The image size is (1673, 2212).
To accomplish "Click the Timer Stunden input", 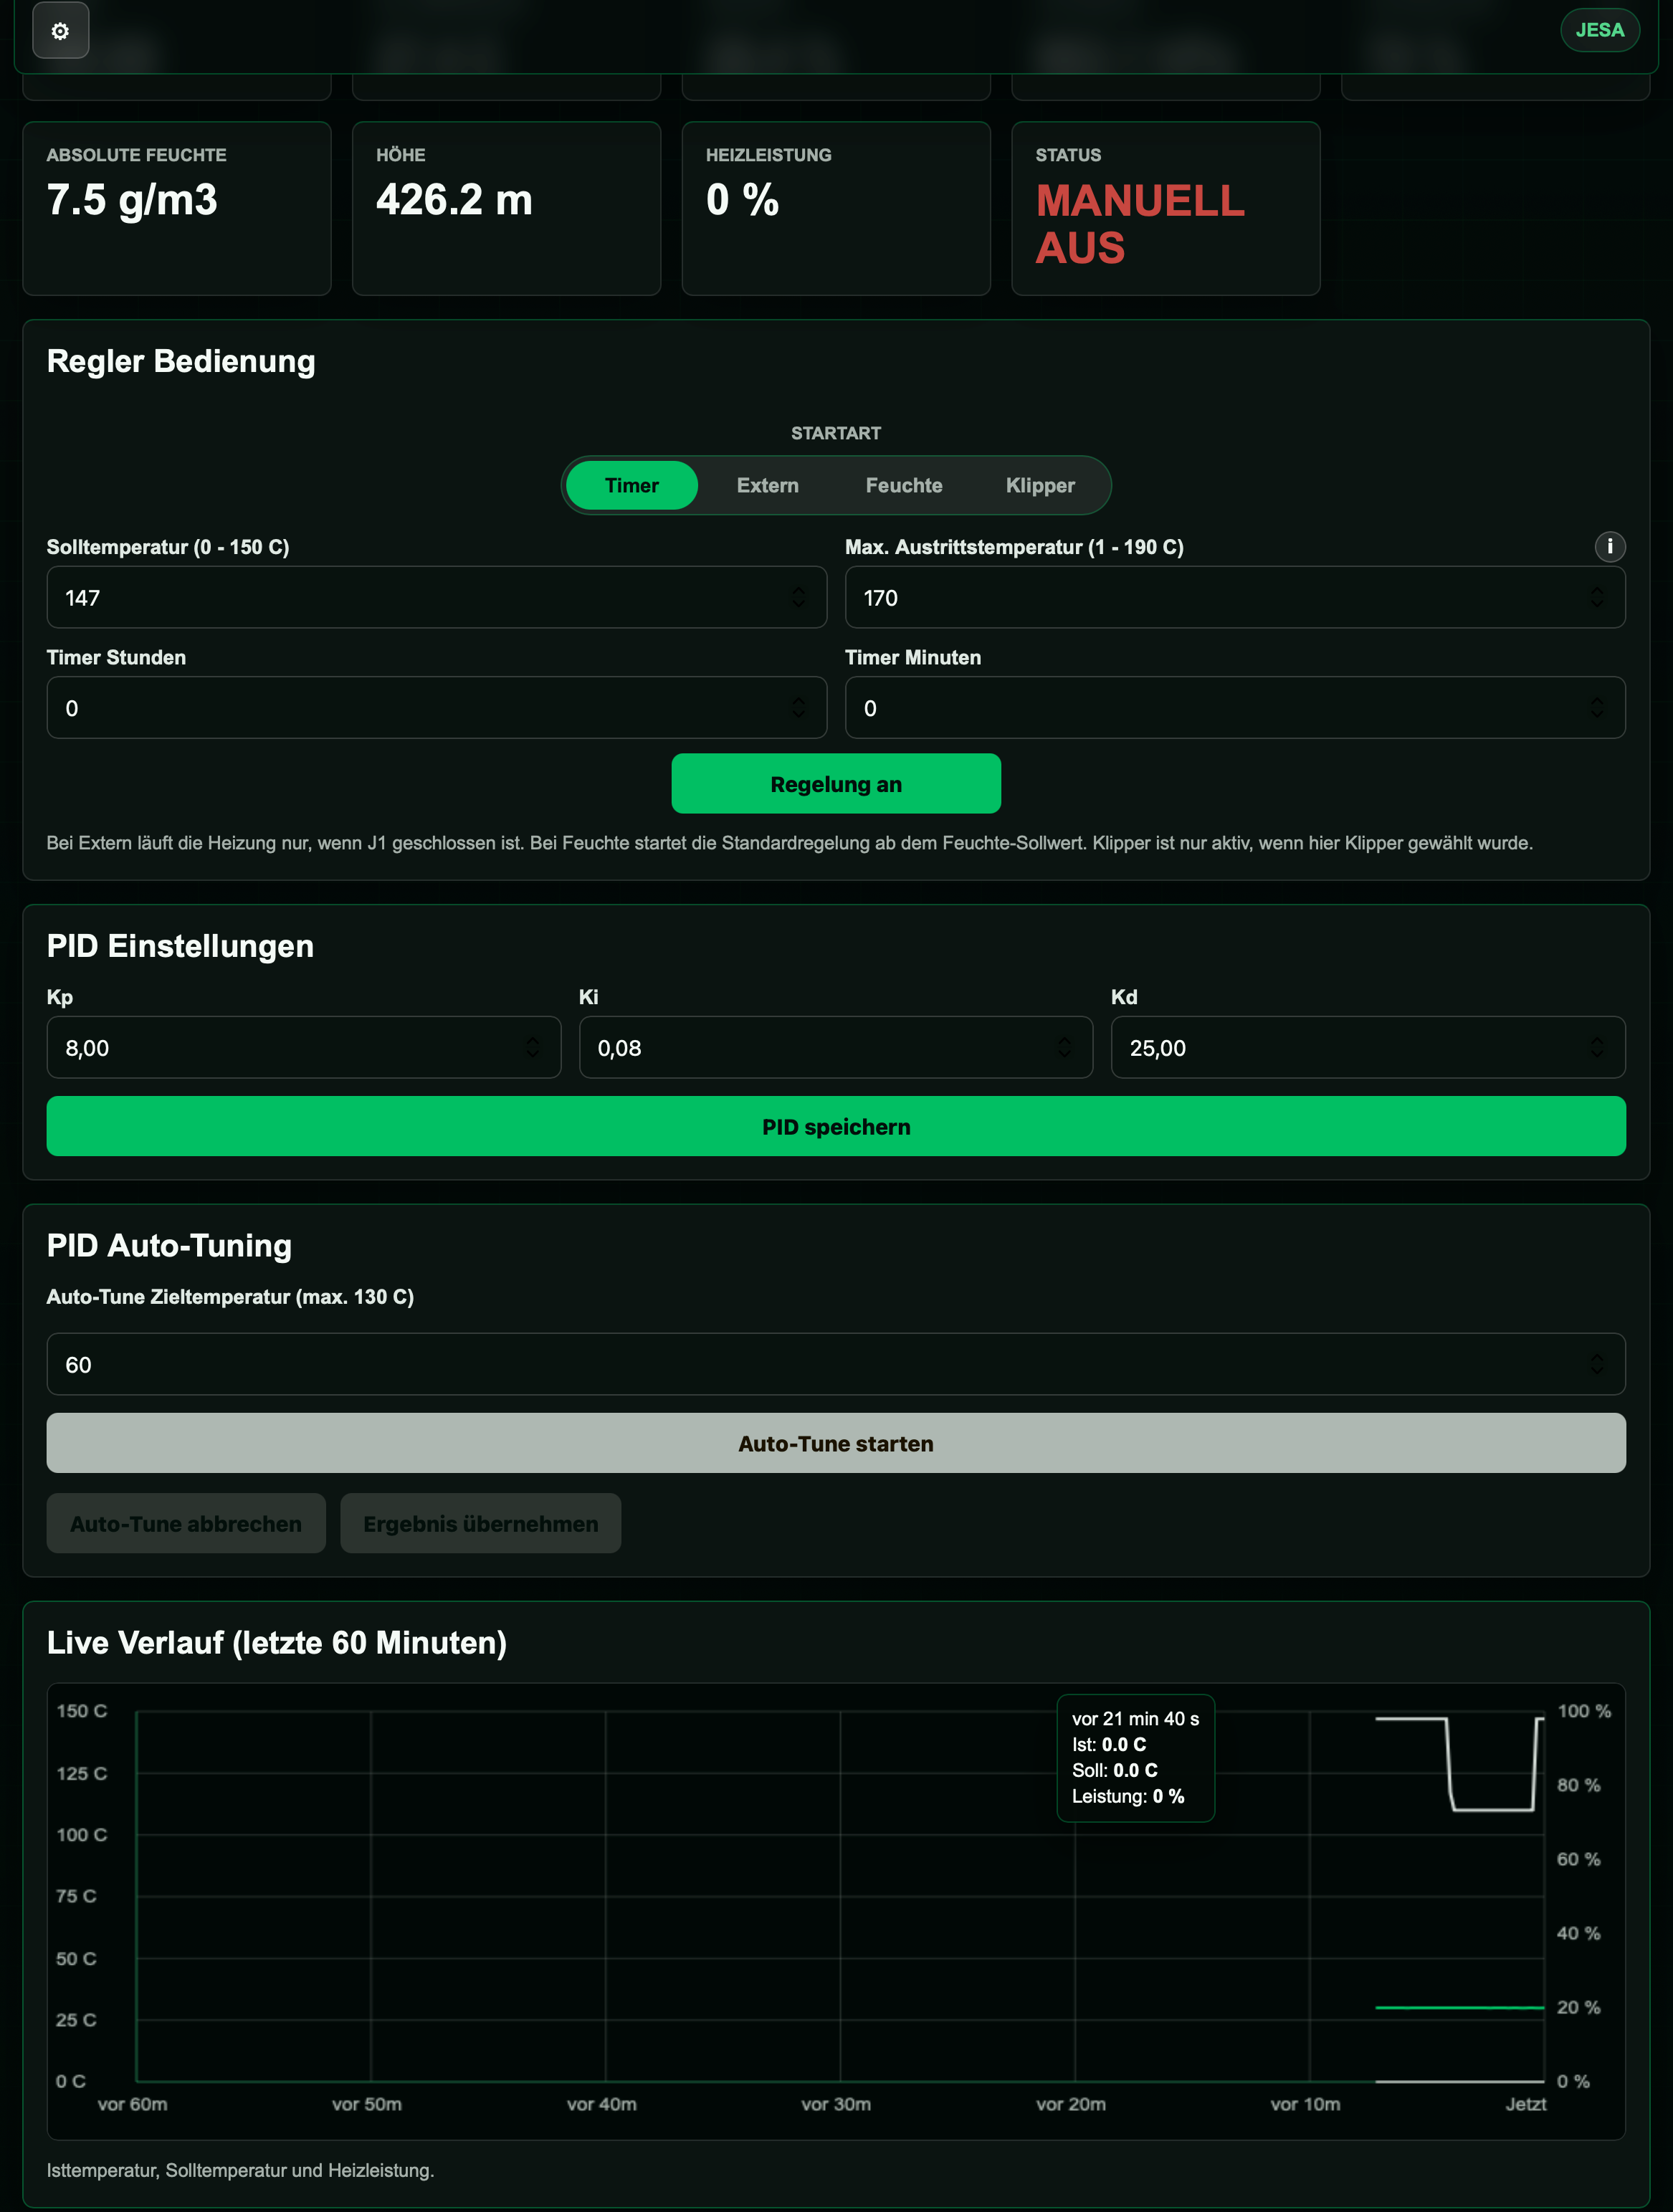I will 436,707.
